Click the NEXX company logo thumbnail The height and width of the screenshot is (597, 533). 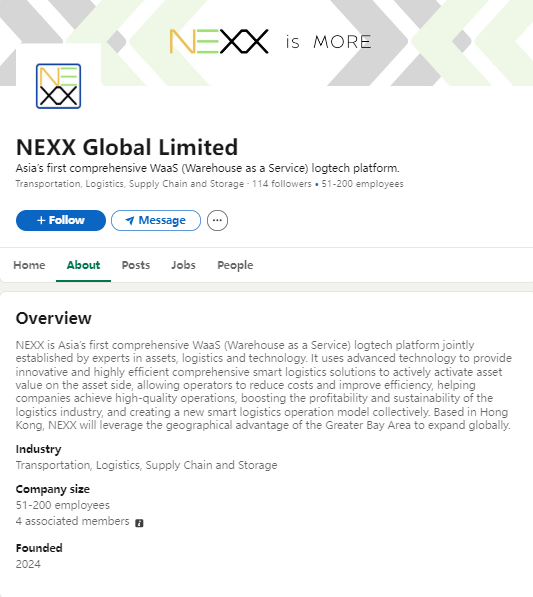tap(58, 86)
